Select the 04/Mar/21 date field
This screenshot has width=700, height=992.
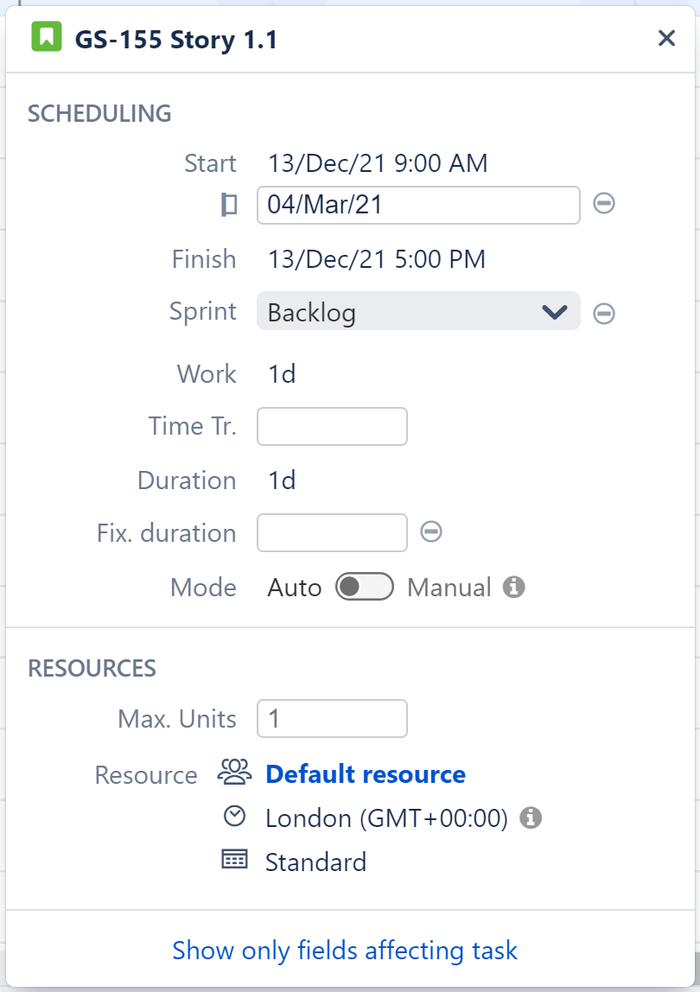[x=418, y=205]
